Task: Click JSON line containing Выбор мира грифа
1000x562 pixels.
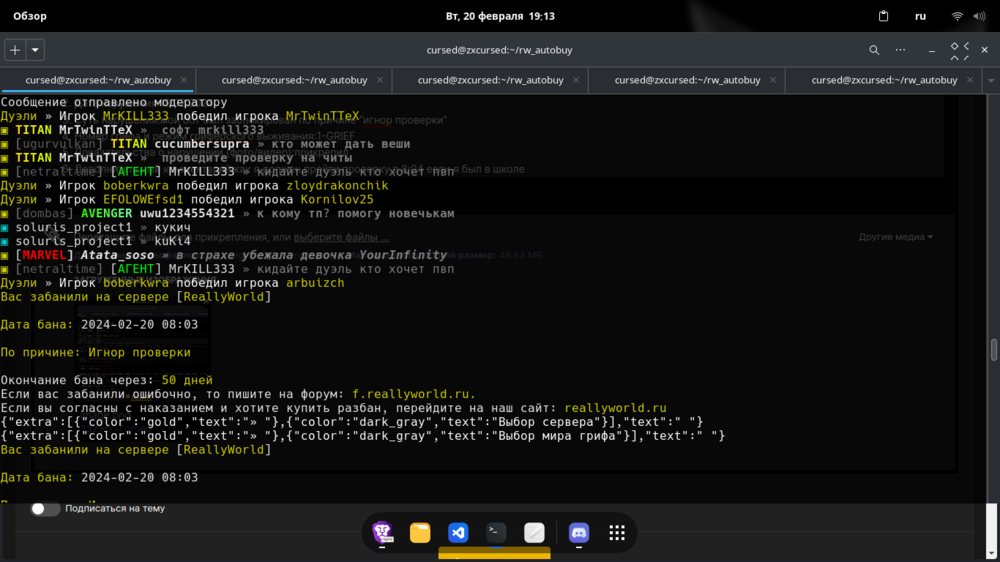Action: coord(363,436)
